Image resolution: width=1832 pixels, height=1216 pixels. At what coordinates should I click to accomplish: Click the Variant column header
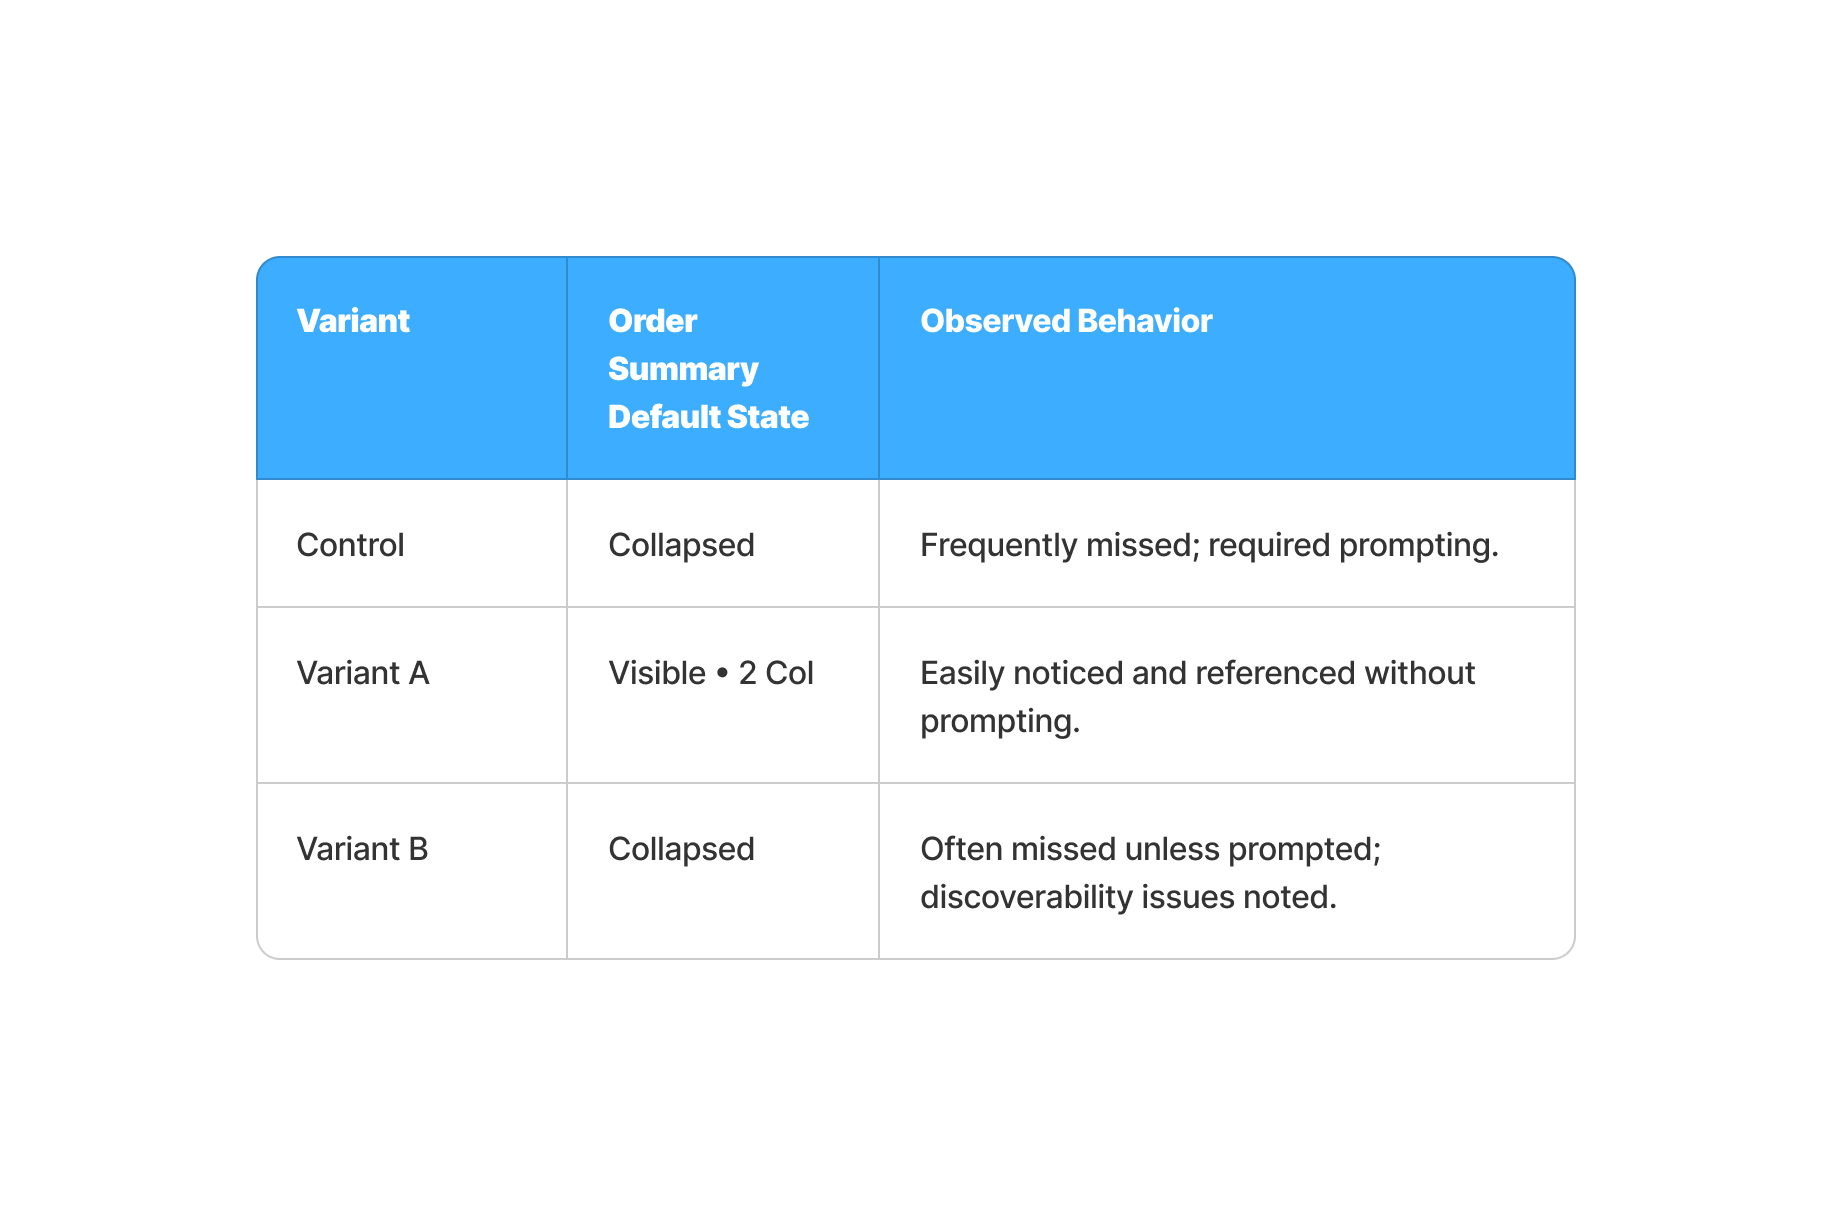point(353,321)
